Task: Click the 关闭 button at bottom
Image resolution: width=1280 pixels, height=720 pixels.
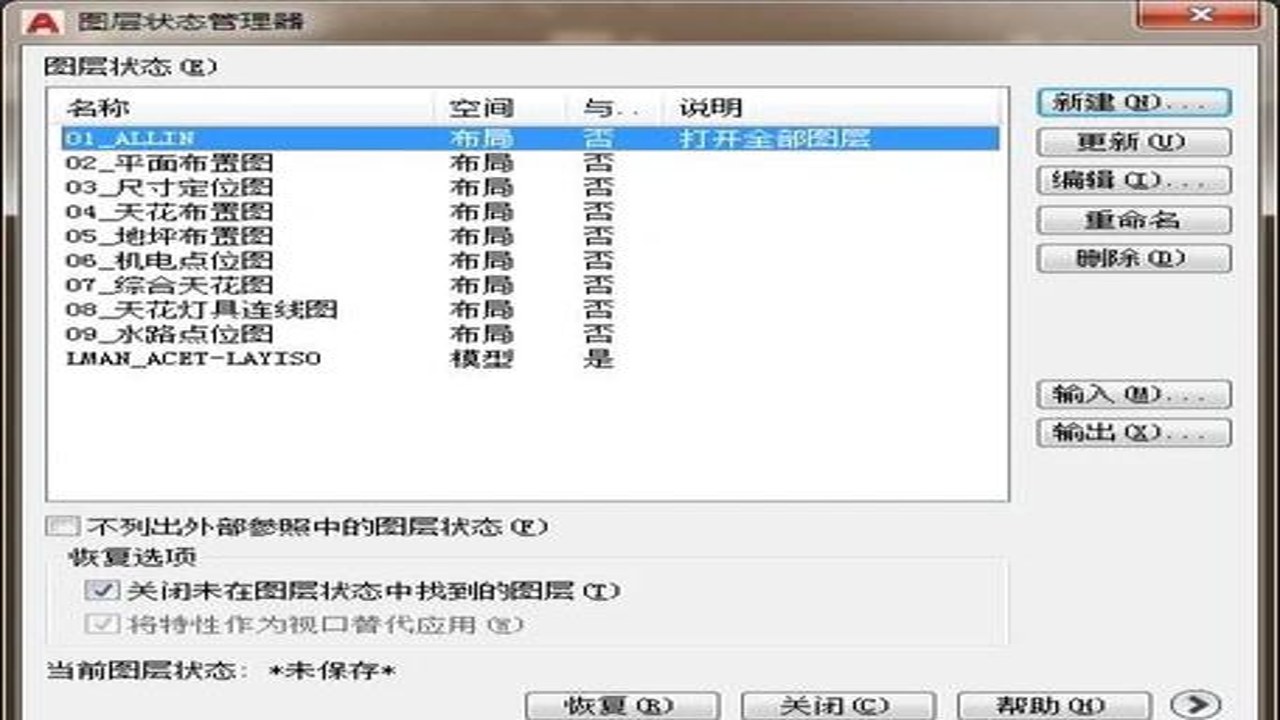Action: [838, 705]
